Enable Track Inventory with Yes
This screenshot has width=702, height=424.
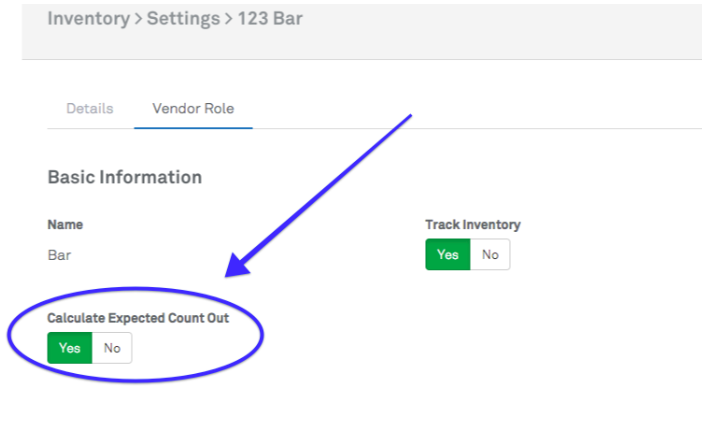448,255
